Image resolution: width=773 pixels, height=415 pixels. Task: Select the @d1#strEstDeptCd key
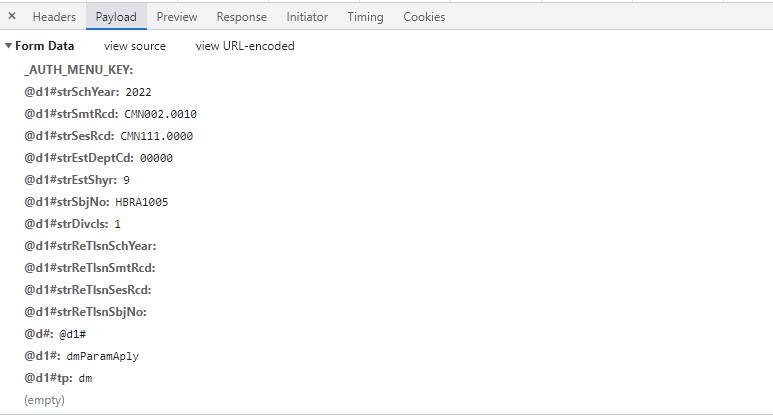click(x=79, y=158)
